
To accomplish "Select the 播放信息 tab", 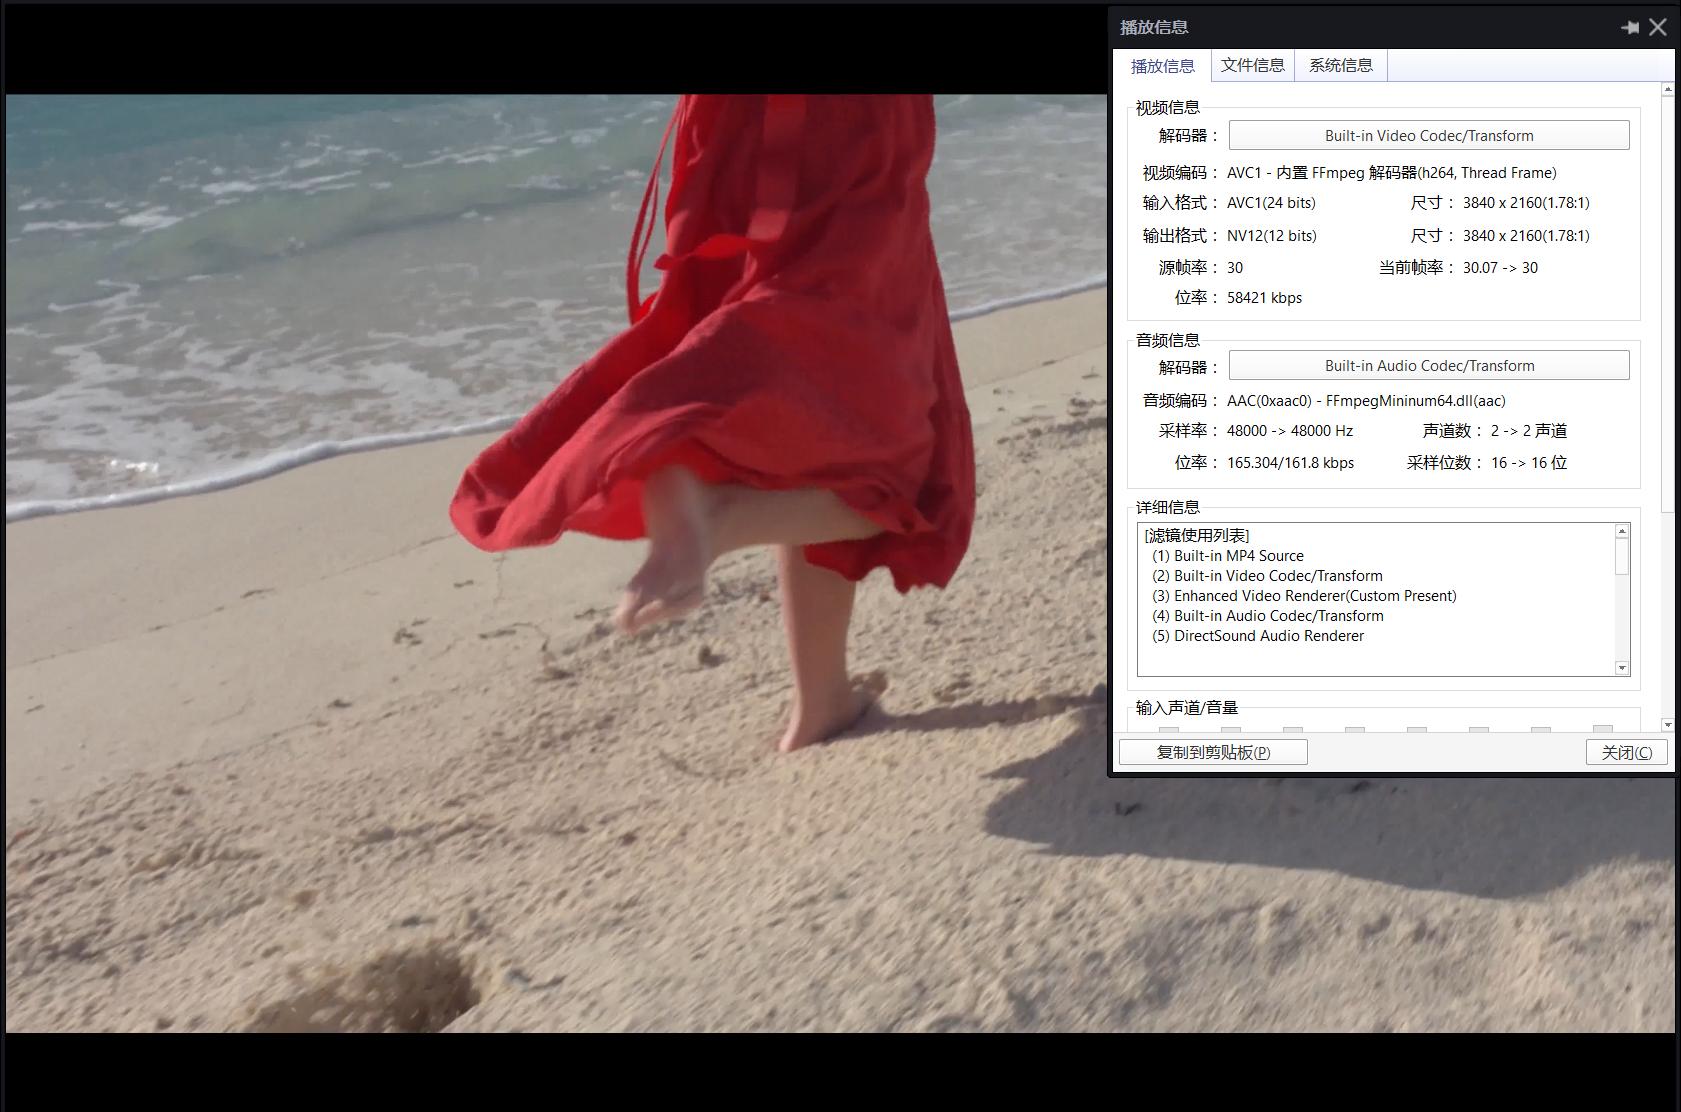I will click(1164, 65).
